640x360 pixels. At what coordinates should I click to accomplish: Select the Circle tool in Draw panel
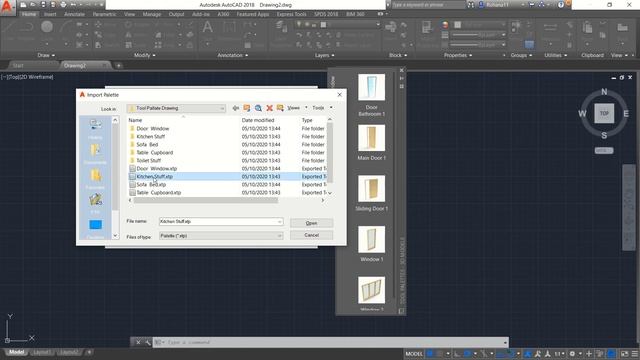click(x=47, y=27)
